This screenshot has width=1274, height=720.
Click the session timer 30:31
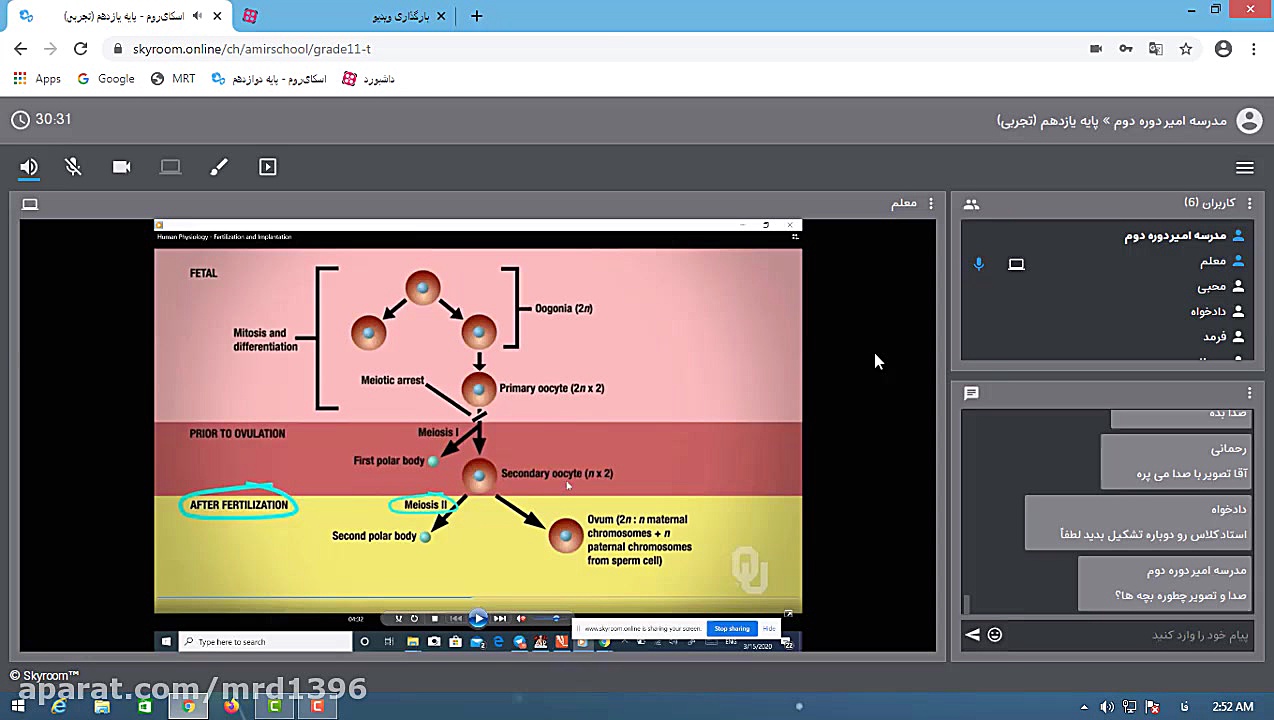tap(53, 119)
